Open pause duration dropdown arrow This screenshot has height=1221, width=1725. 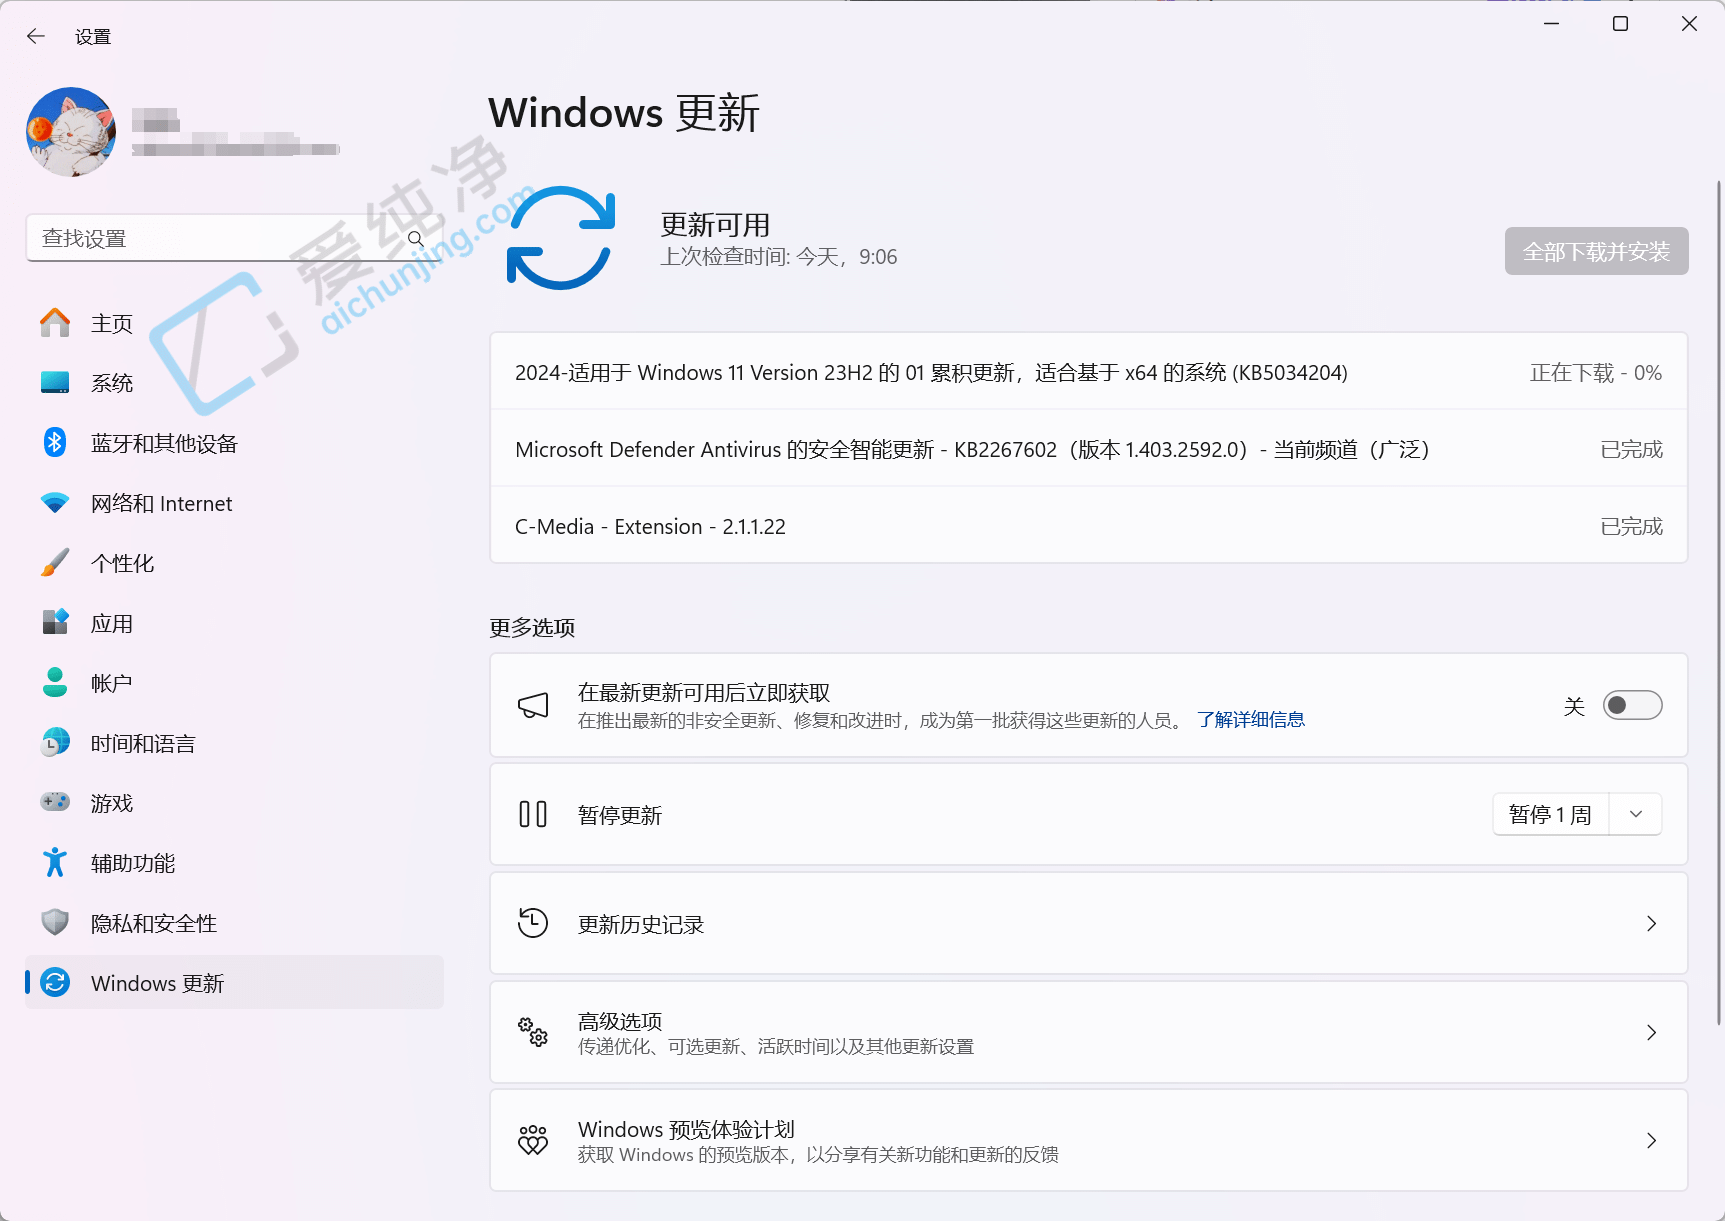coord(1636,814)
